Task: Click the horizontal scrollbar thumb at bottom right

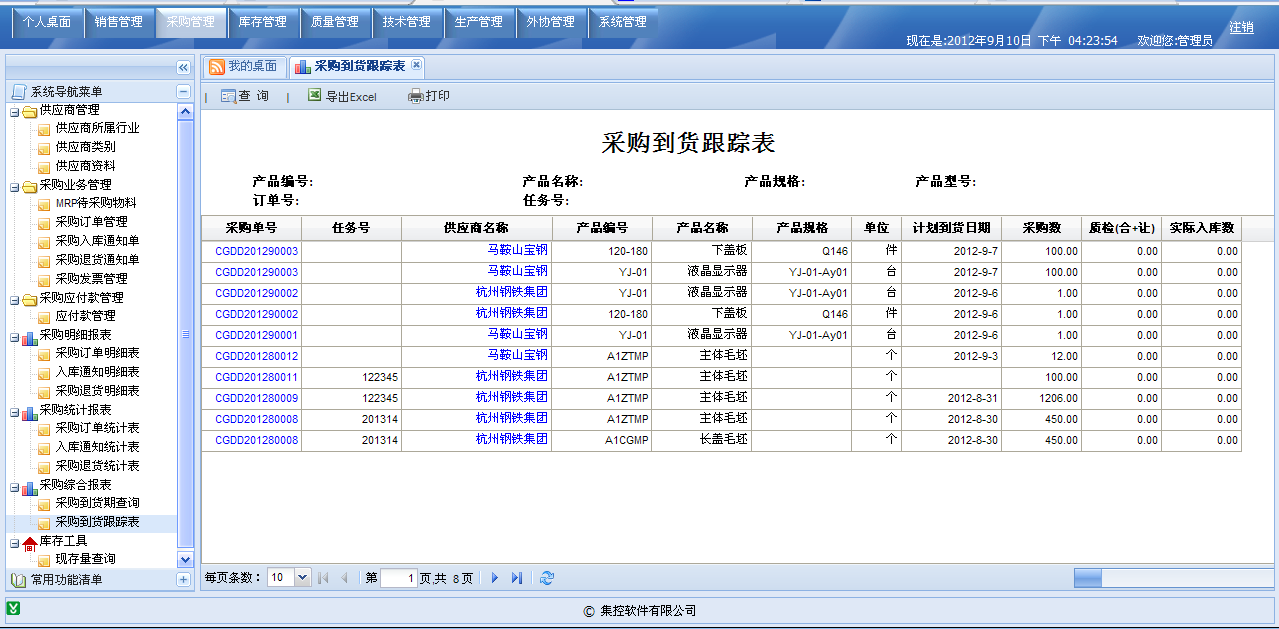Action: point(1087,578)
